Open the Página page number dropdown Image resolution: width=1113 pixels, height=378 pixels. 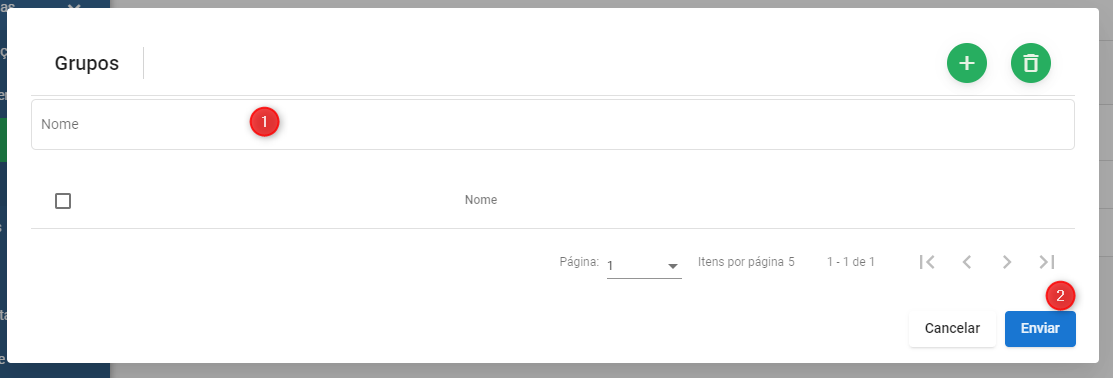pyautogui.click(x=644, y=265)
